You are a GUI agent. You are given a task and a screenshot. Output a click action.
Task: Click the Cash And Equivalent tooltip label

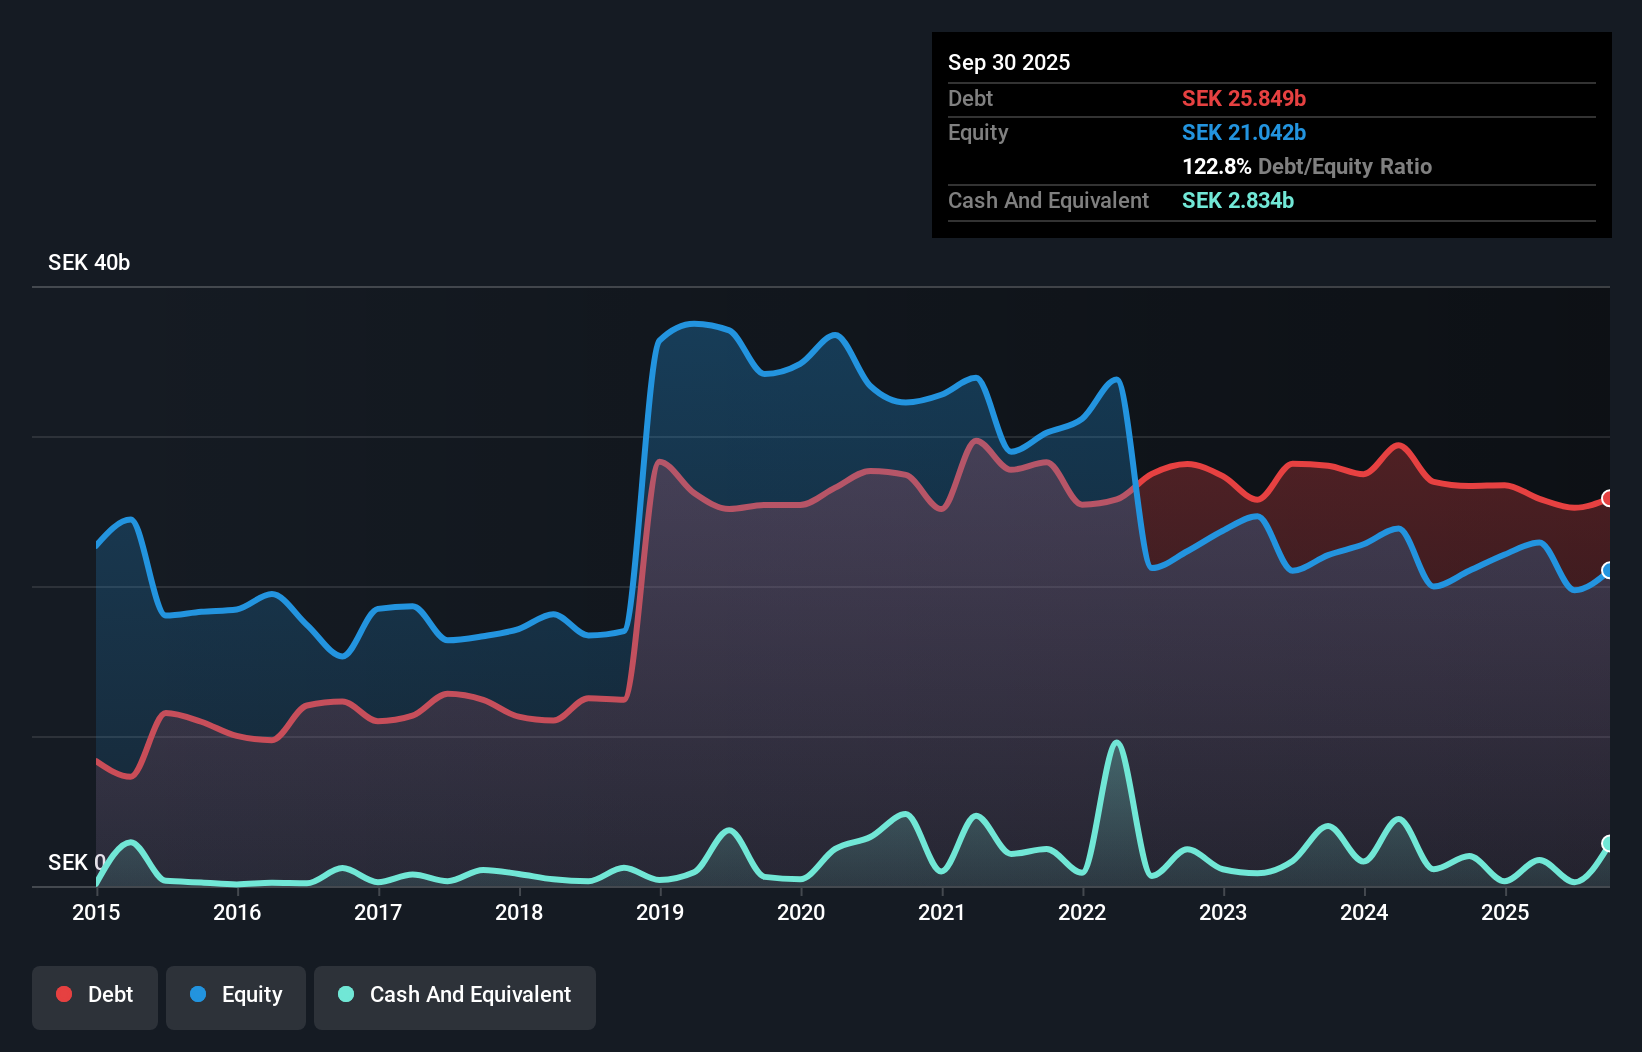click(x=1048, y=200)
